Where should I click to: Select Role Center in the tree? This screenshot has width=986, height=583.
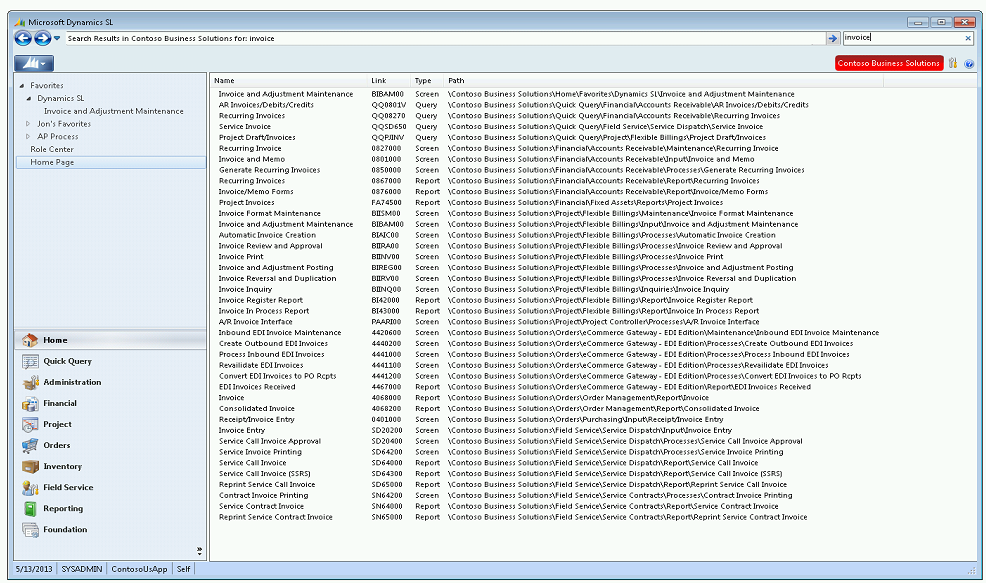tap(52, 149)
